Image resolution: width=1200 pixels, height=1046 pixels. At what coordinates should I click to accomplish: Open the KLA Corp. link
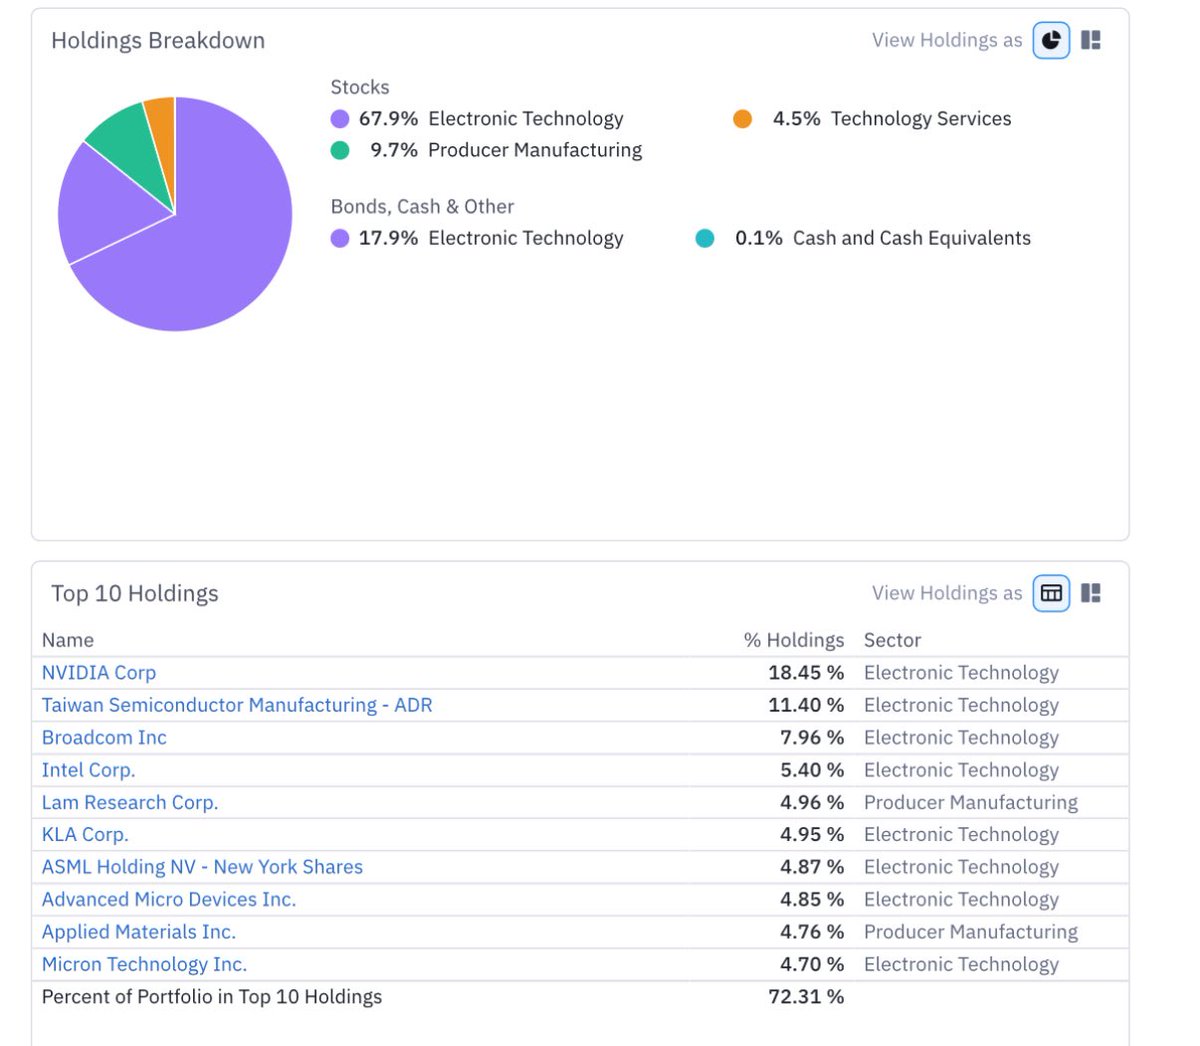click(85, 834)
